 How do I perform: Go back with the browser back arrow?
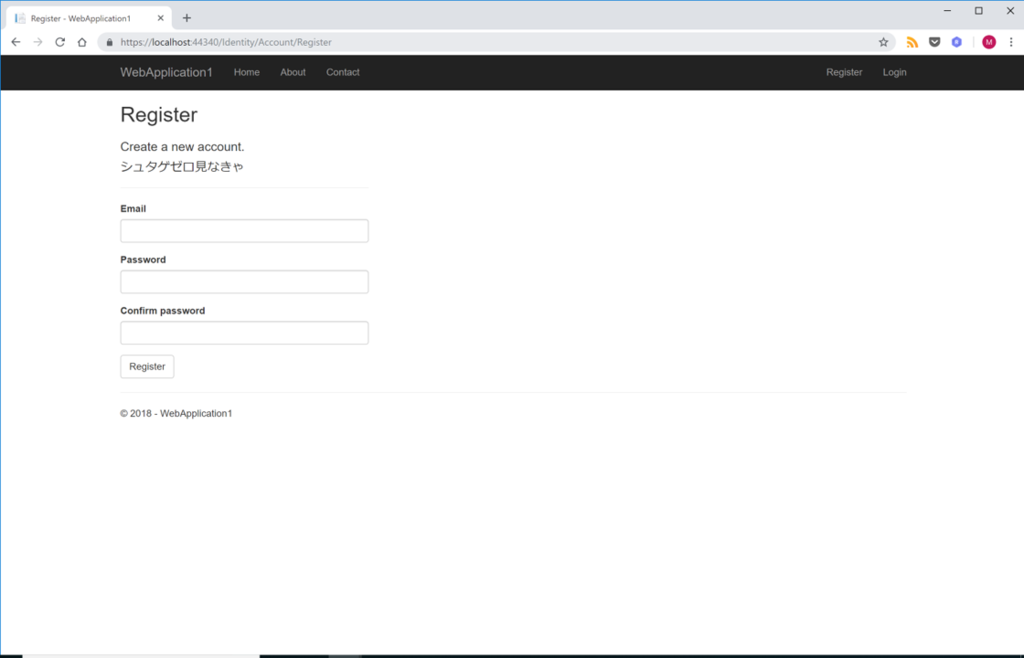(16, 42)
